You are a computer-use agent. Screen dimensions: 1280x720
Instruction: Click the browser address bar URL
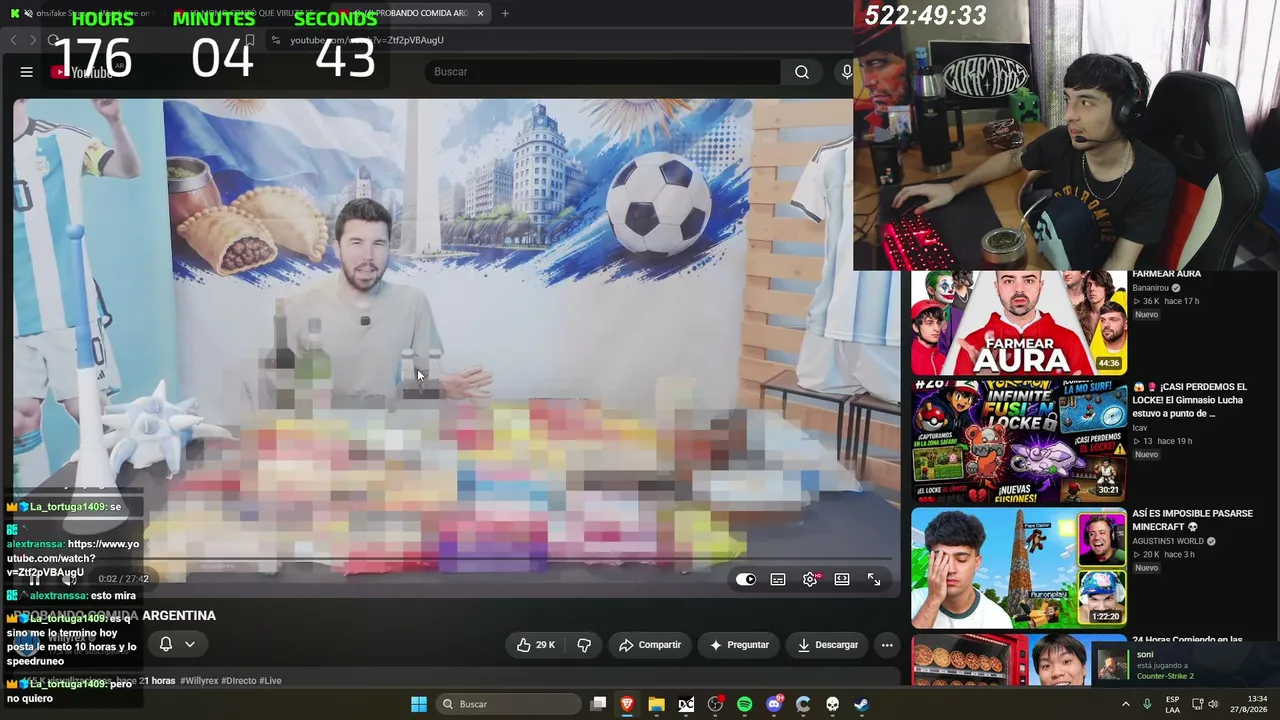[366, 40]
